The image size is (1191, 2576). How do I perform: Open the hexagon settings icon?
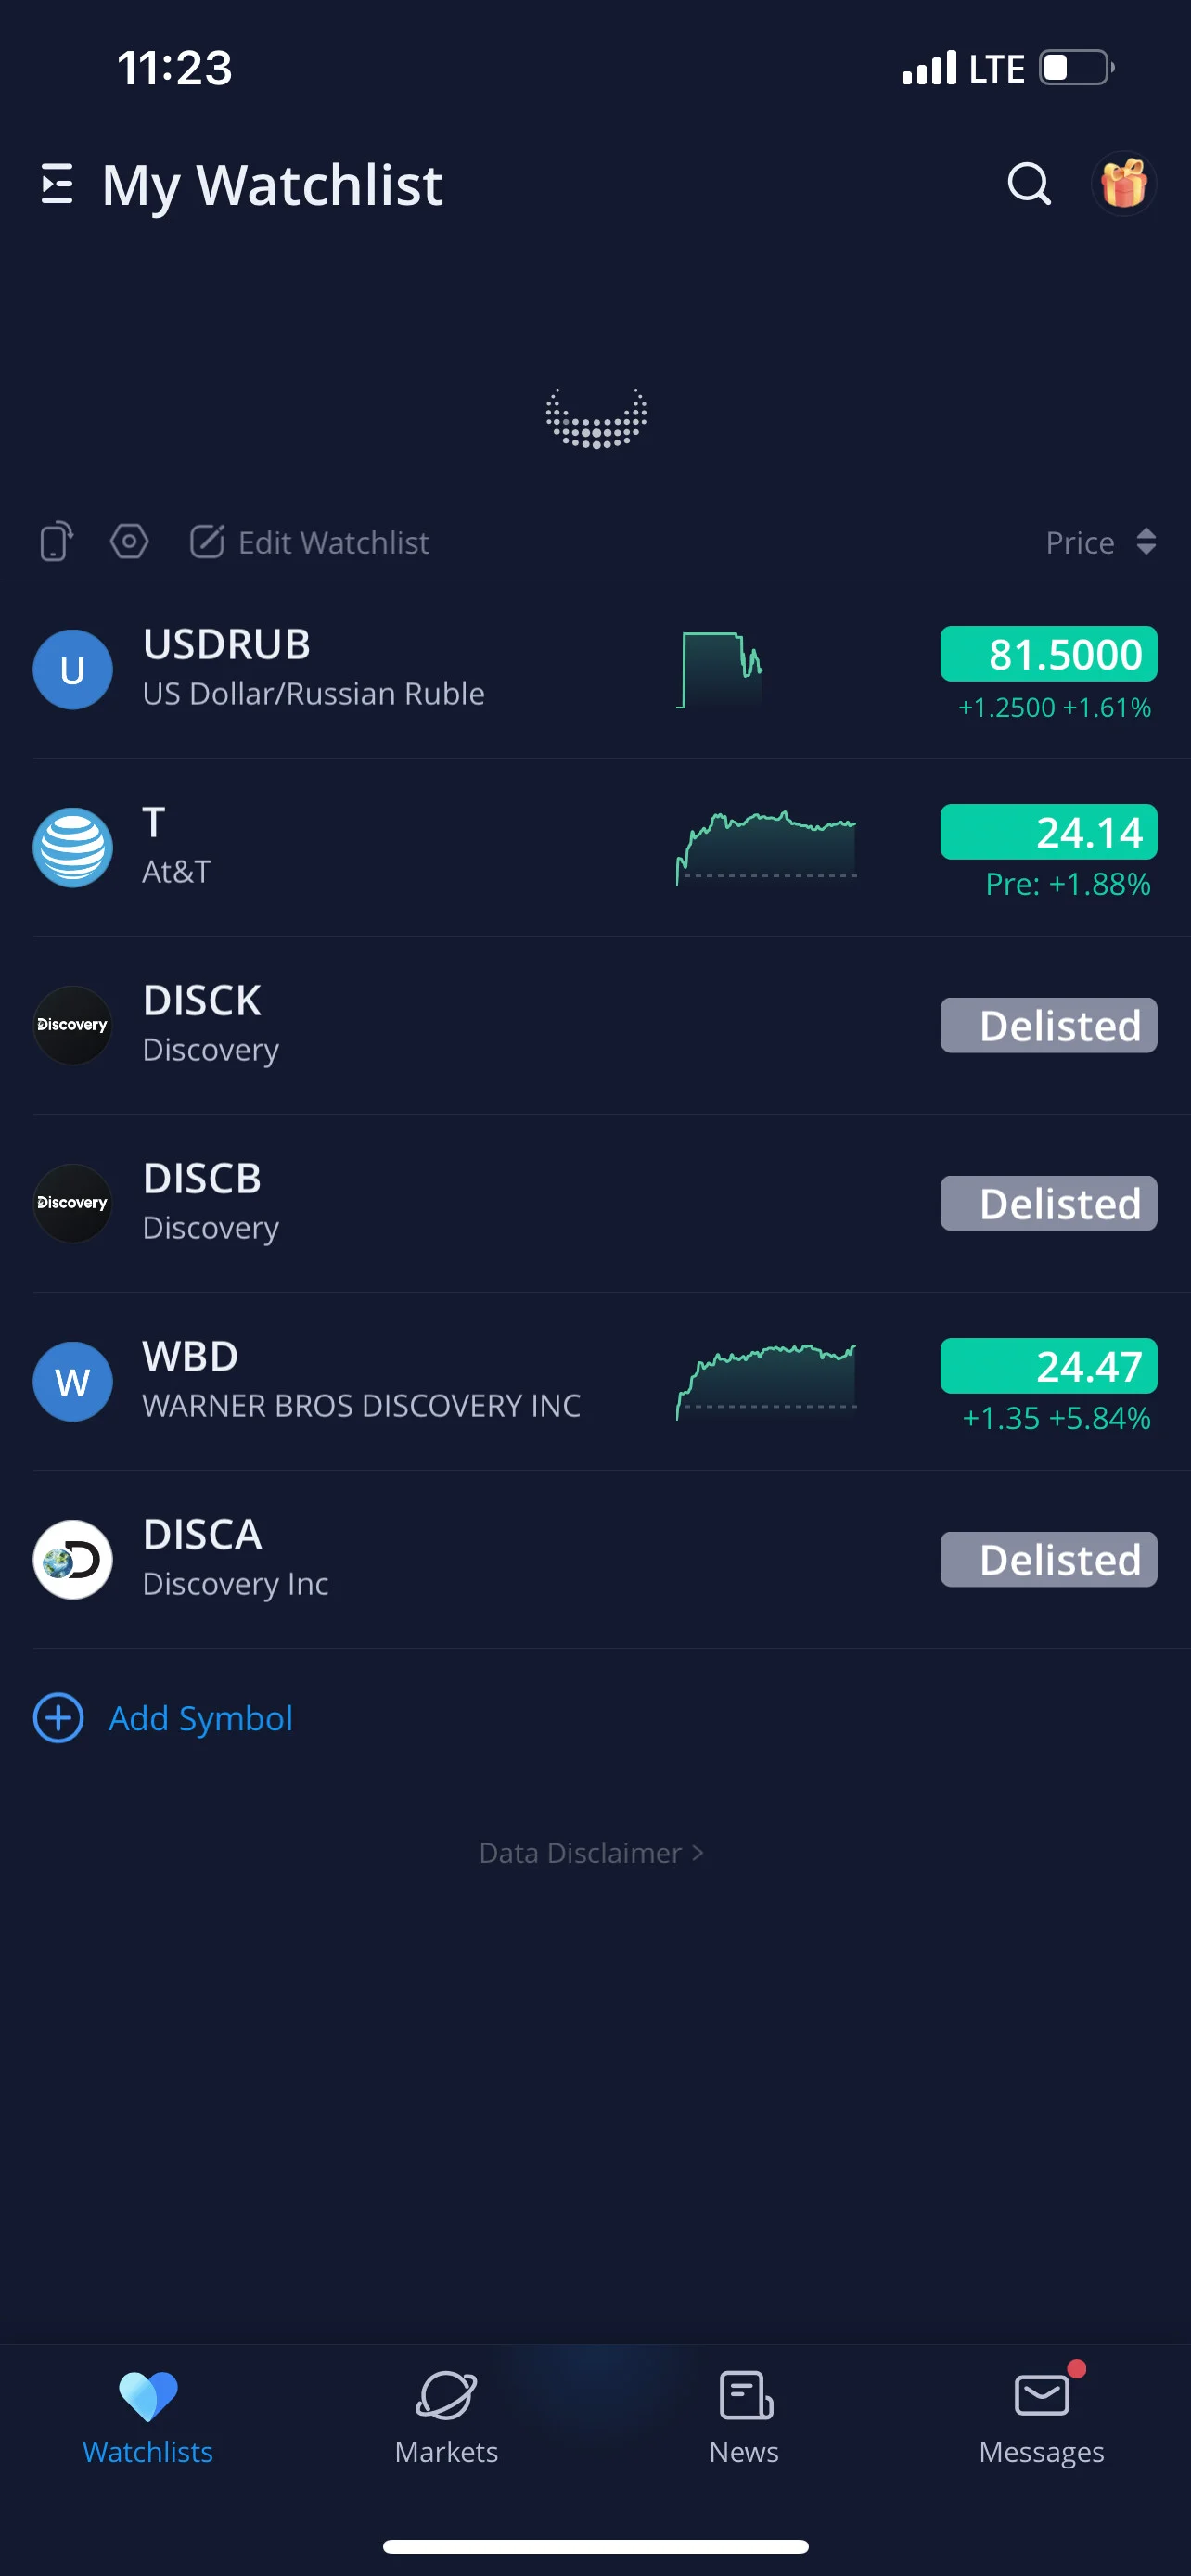point(129,542)
